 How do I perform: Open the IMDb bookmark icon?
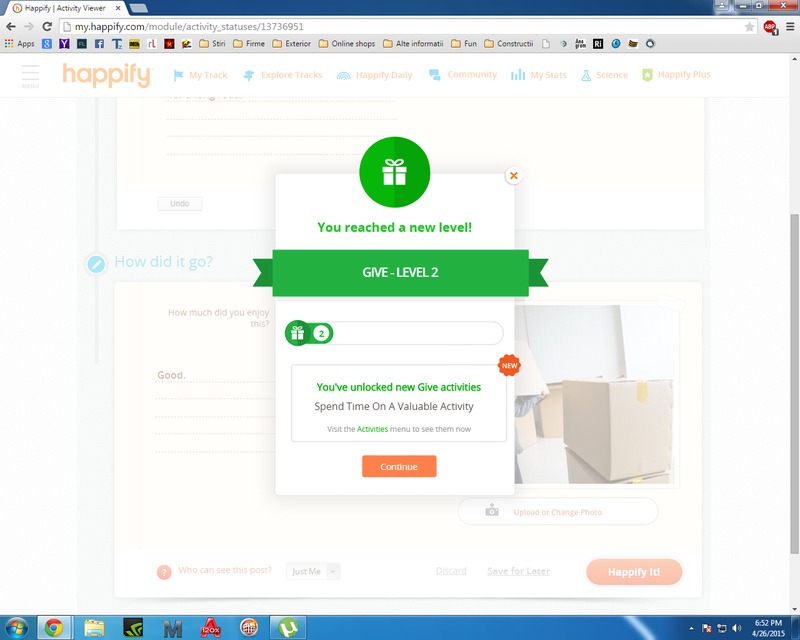pos(134,44)
